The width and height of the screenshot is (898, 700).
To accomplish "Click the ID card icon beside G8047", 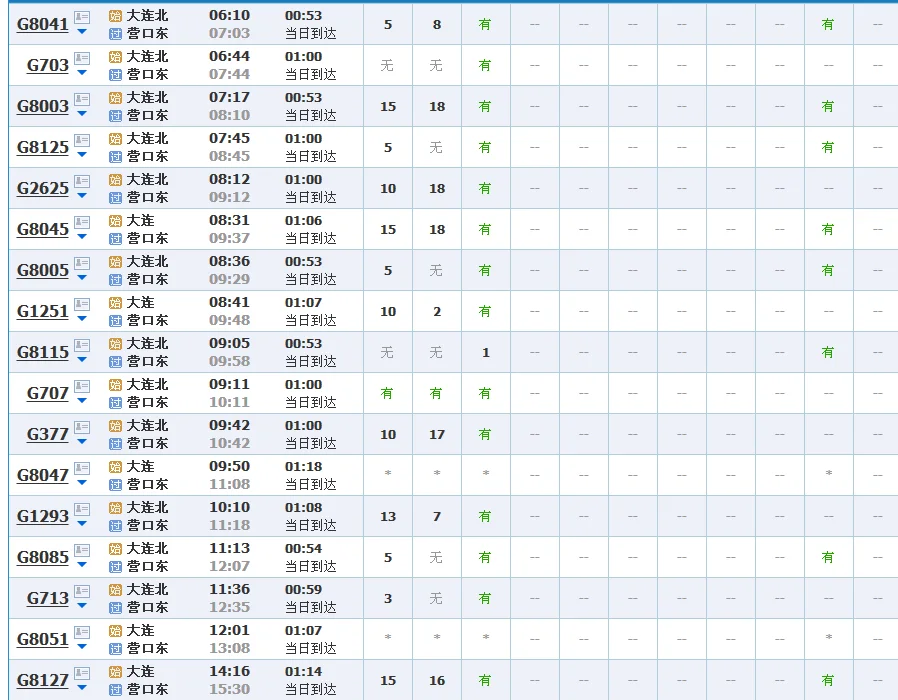I will [82, 468].
